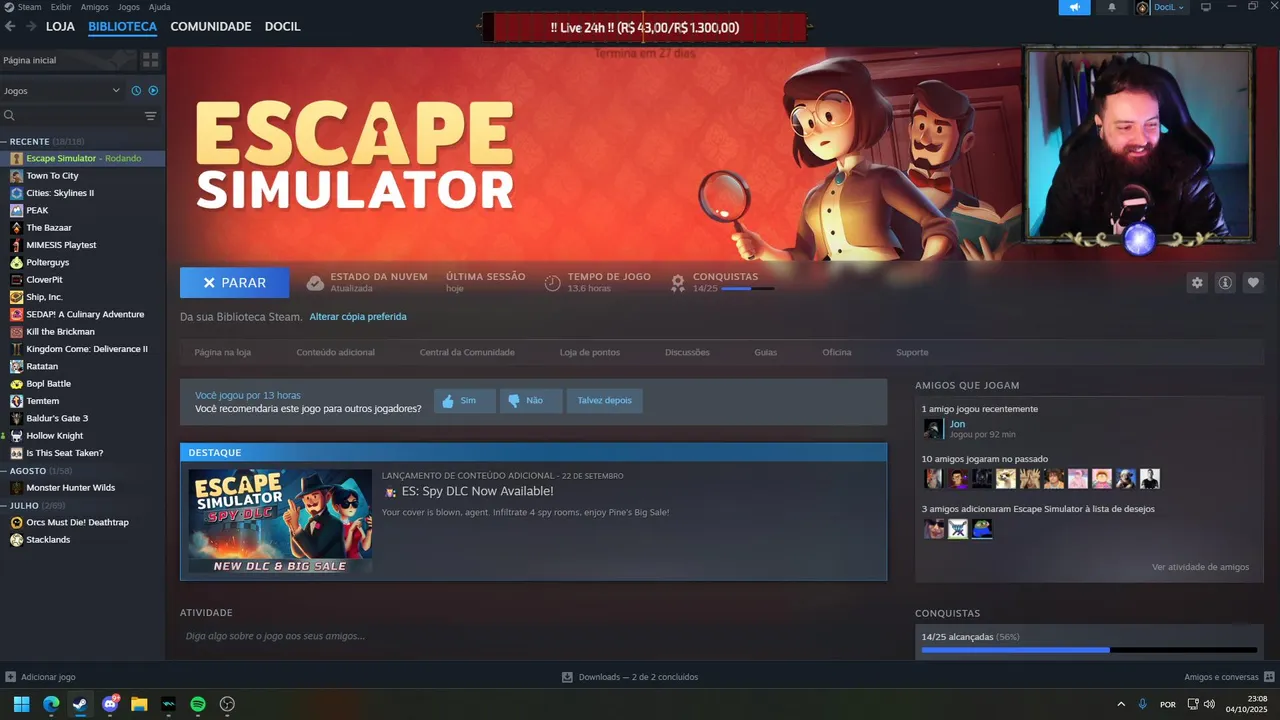Open the Página na loja tab
The width and height of the screenshot is (1280, 720).
pyautogui.click(x=222, y=352)
